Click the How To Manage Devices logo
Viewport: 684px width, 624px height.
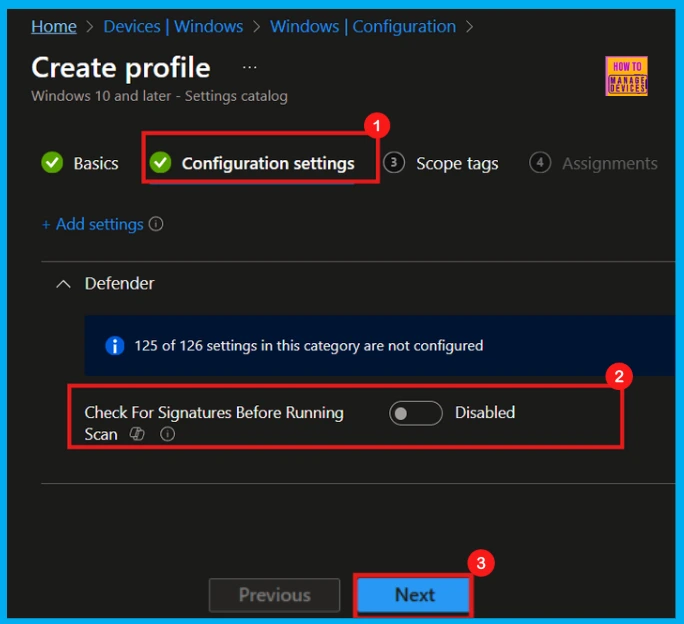point(626,76)
